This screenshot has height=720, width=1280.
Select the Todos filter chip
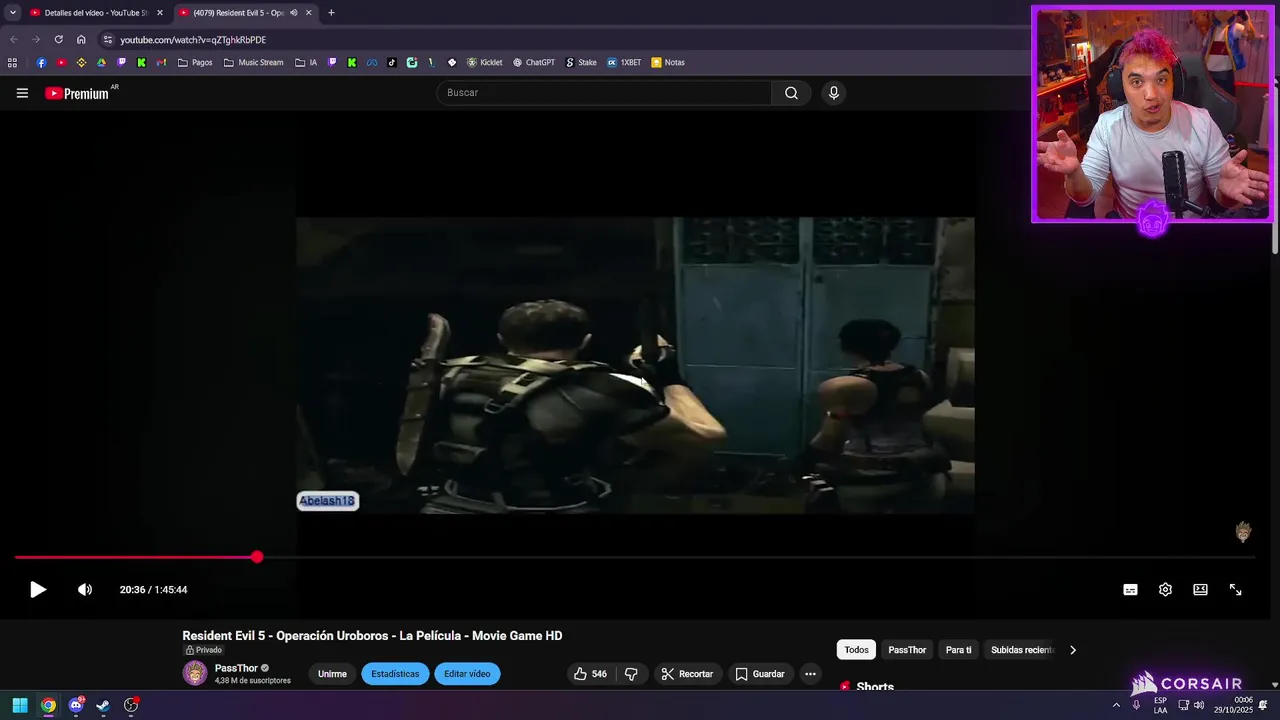pos(856,650)
